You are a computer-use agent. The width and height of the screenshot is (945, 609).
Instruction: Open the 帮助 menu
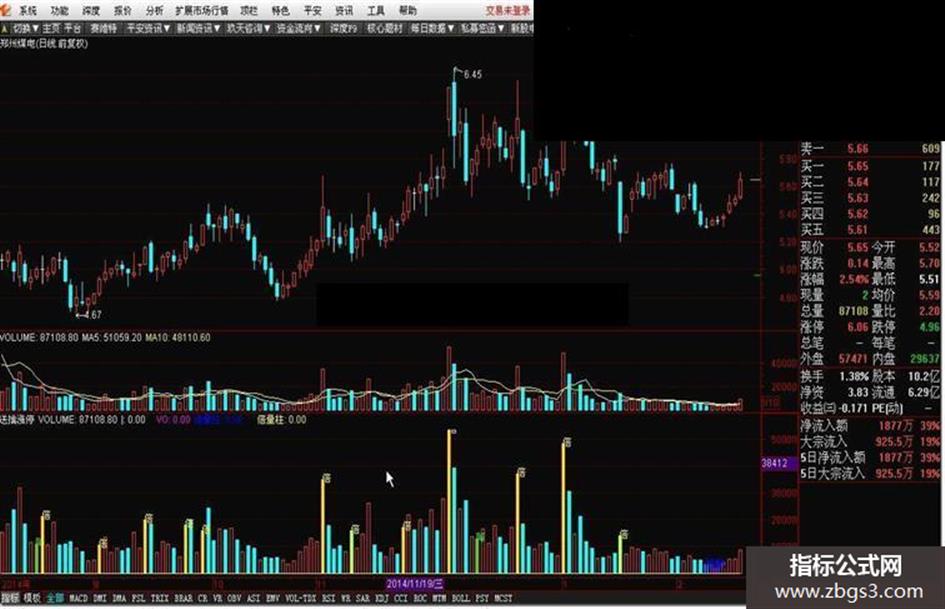point(407,11)
